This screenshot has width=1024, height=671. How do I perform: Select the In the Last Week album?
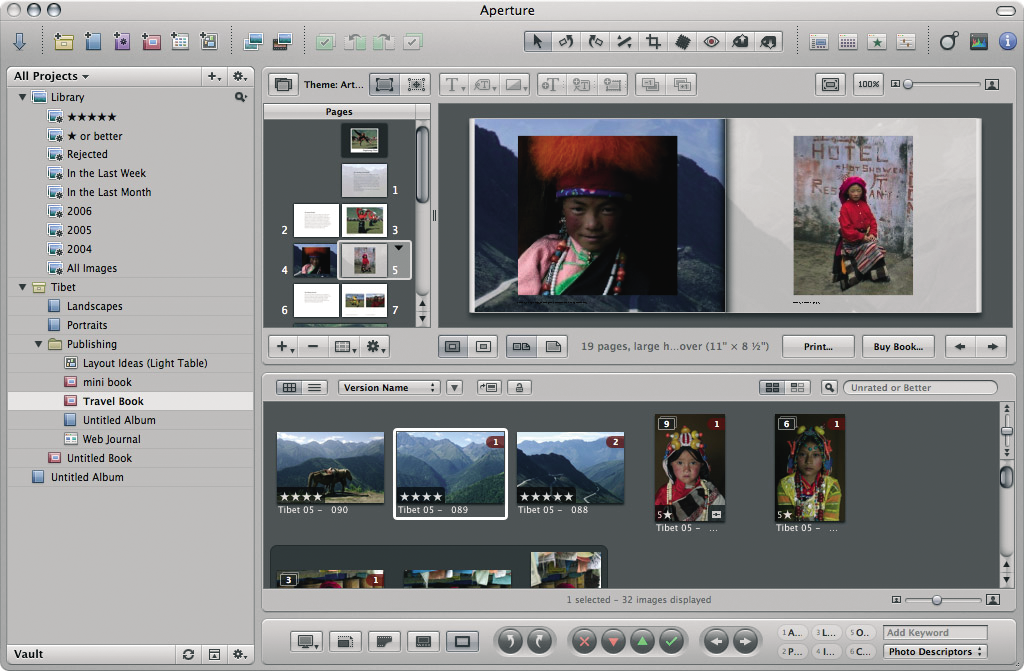[x=131, y=173]
